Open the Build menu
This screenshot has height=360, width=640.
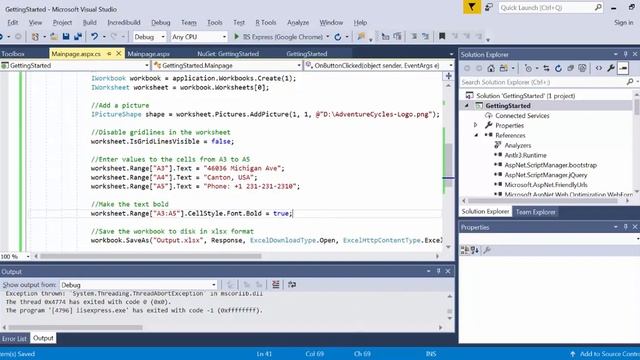coord(89,22)
